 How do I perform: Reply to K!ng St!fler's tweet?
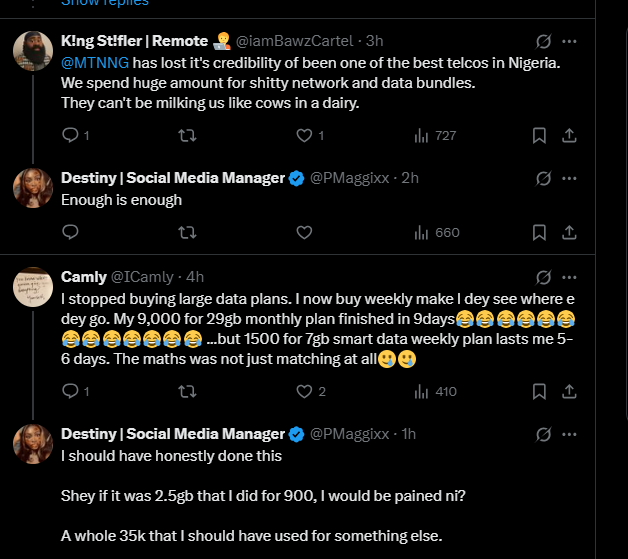70,135
